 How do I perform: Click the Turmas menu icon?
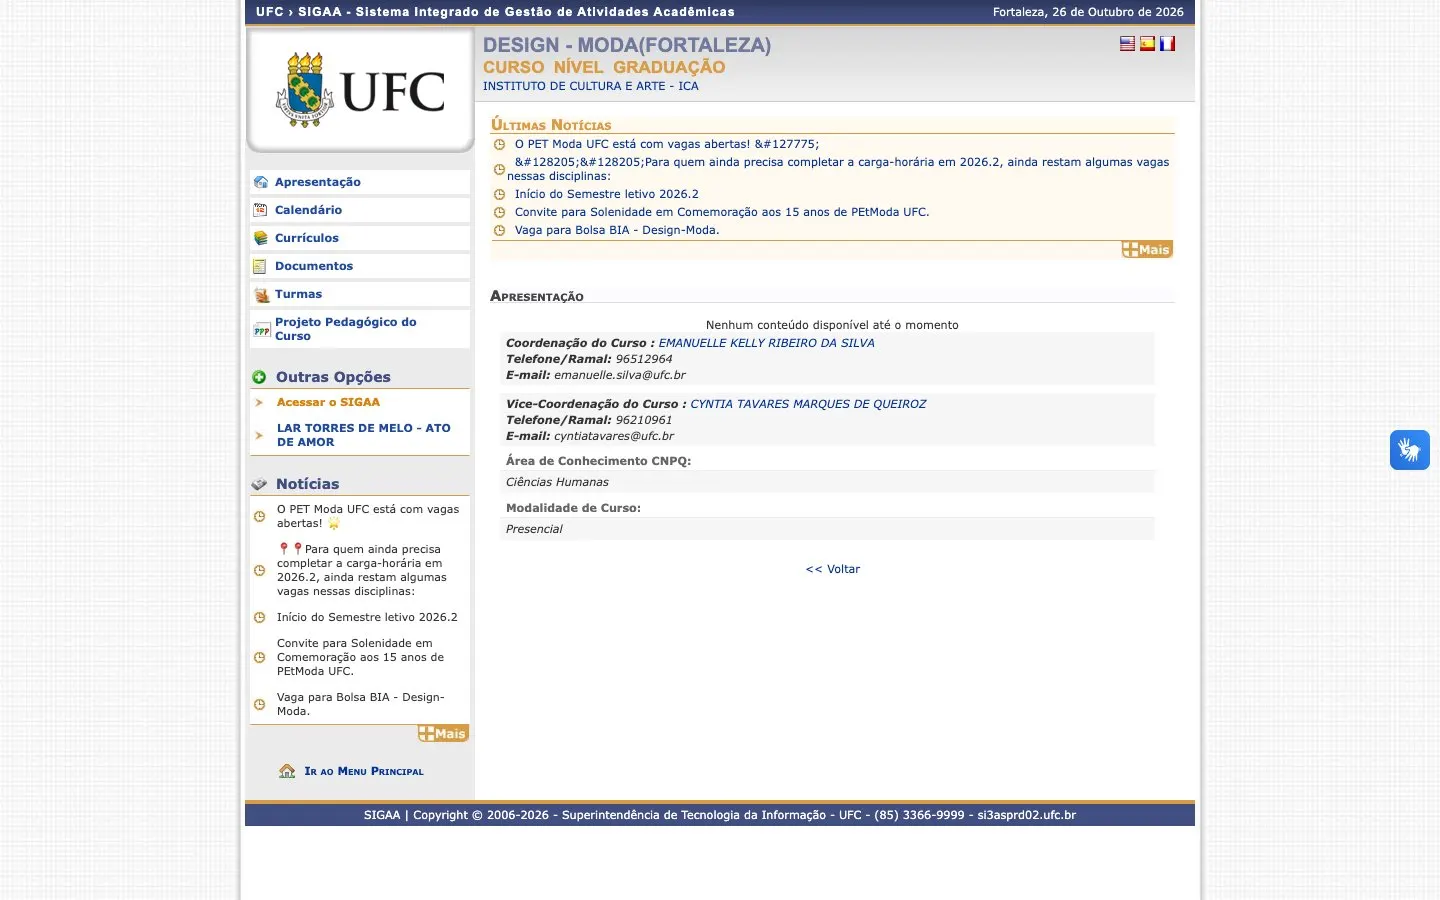[x=261, y=295]
